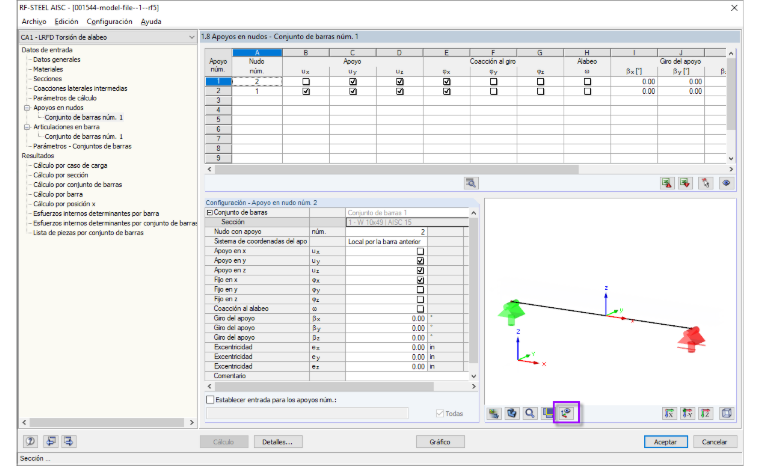Select 'Datos generales' in navigator
This screenshot has height=466, width=760.
[57, 60]
